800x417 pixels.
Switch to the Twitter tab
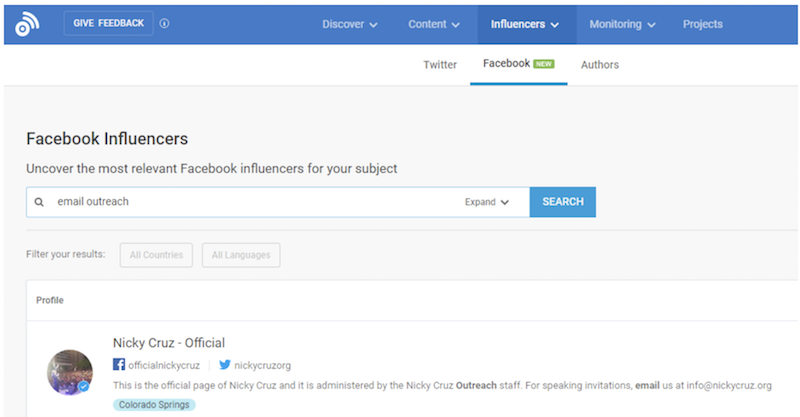tap(440, 65)
